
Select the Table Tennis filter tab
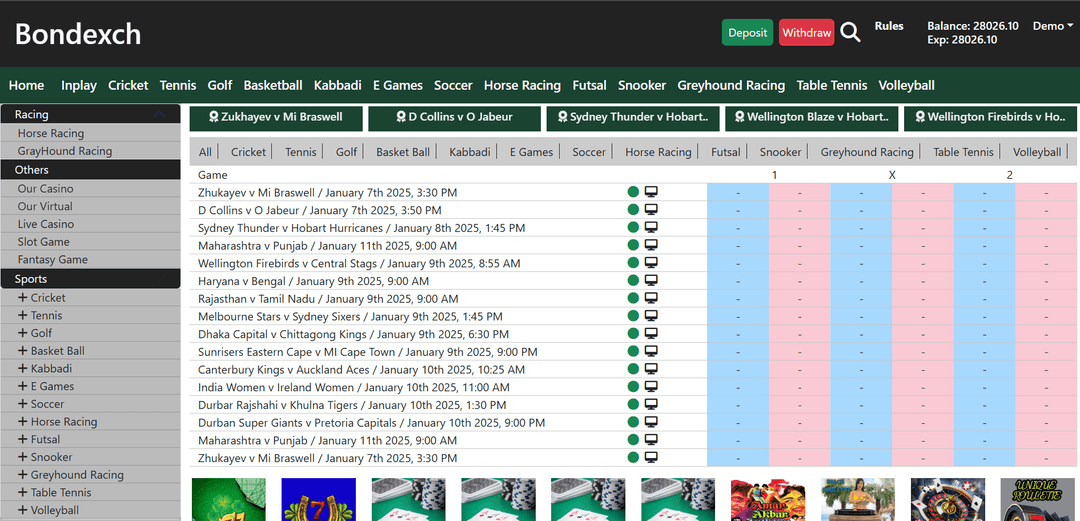click(x=964, y=152)
